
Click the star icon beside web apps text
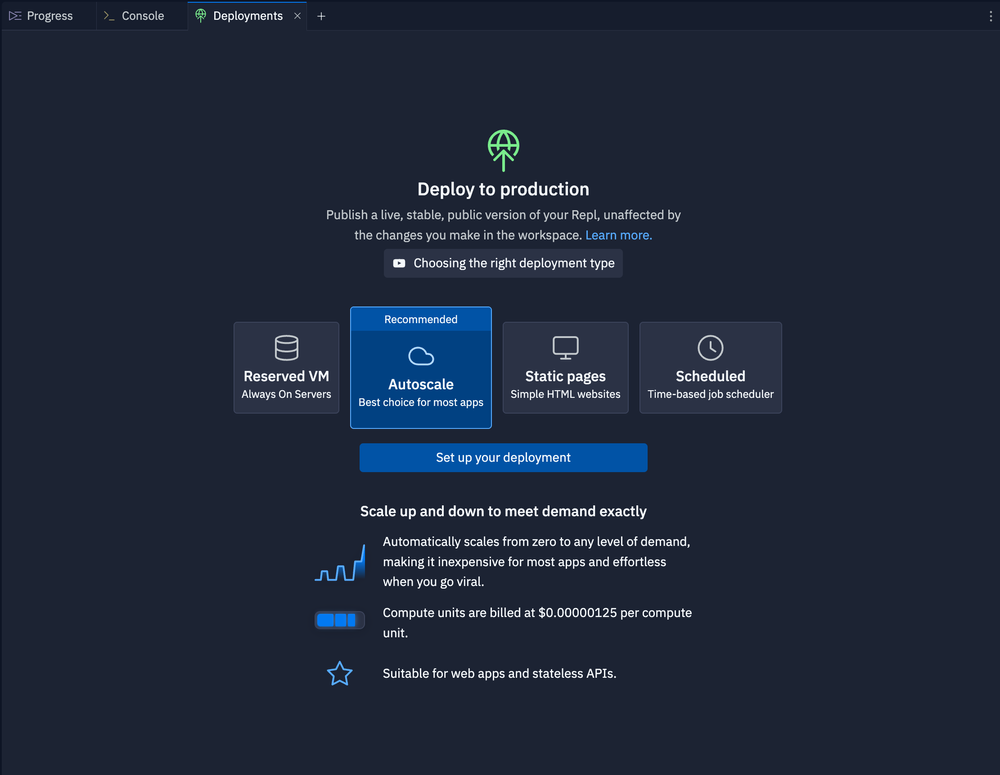pos(340,674)
